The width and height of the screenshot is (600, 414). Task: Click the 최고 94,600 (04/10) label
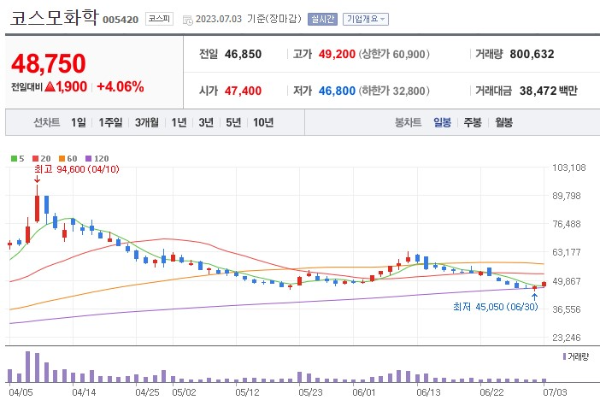click(x=77, y=169)
